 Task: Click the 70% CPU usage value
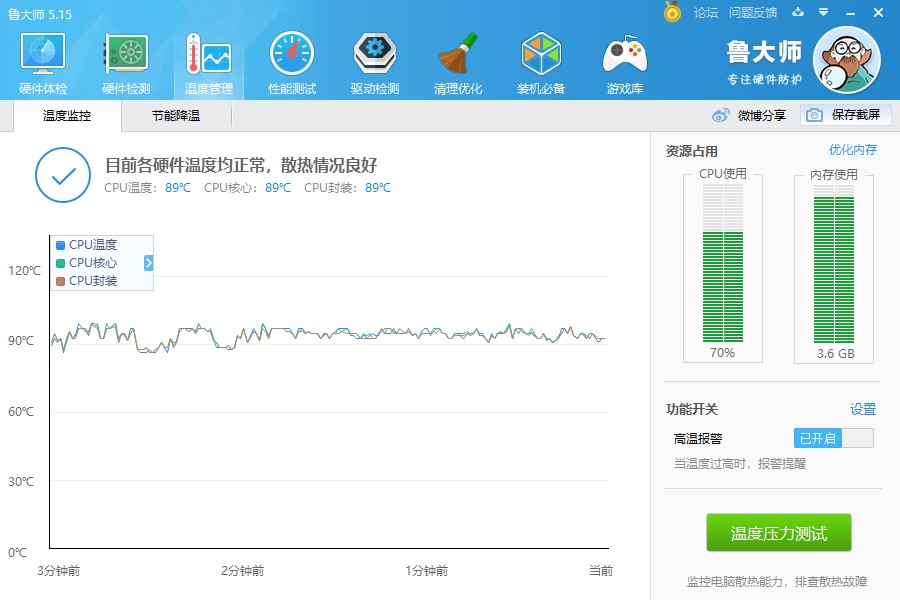coord(722,353)
